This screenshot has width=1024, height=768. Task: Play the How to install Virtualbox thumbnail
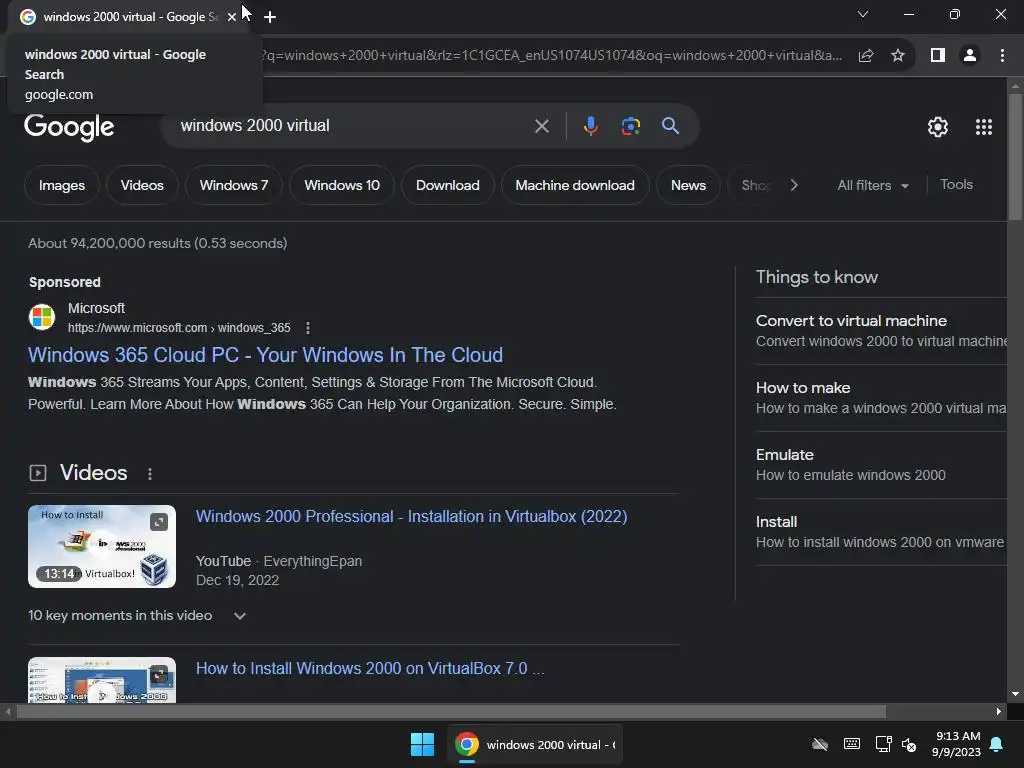point(102,547)
